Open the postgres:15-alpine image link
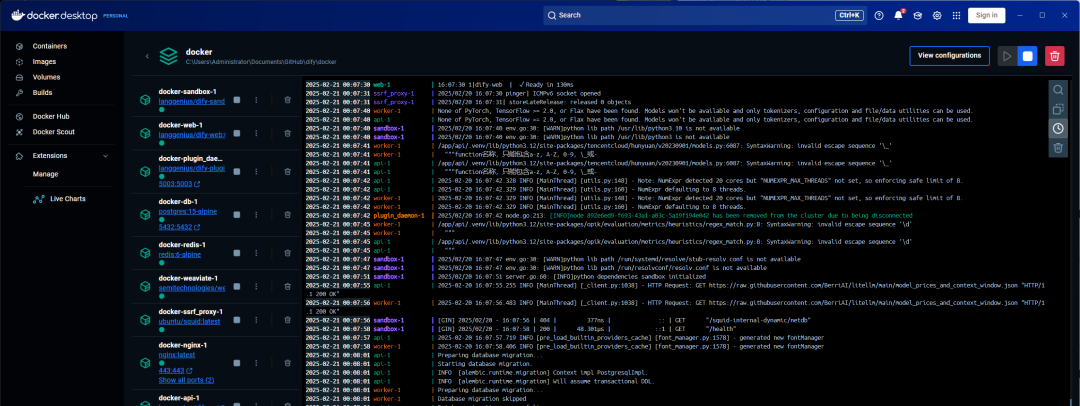 pos(187,211)
